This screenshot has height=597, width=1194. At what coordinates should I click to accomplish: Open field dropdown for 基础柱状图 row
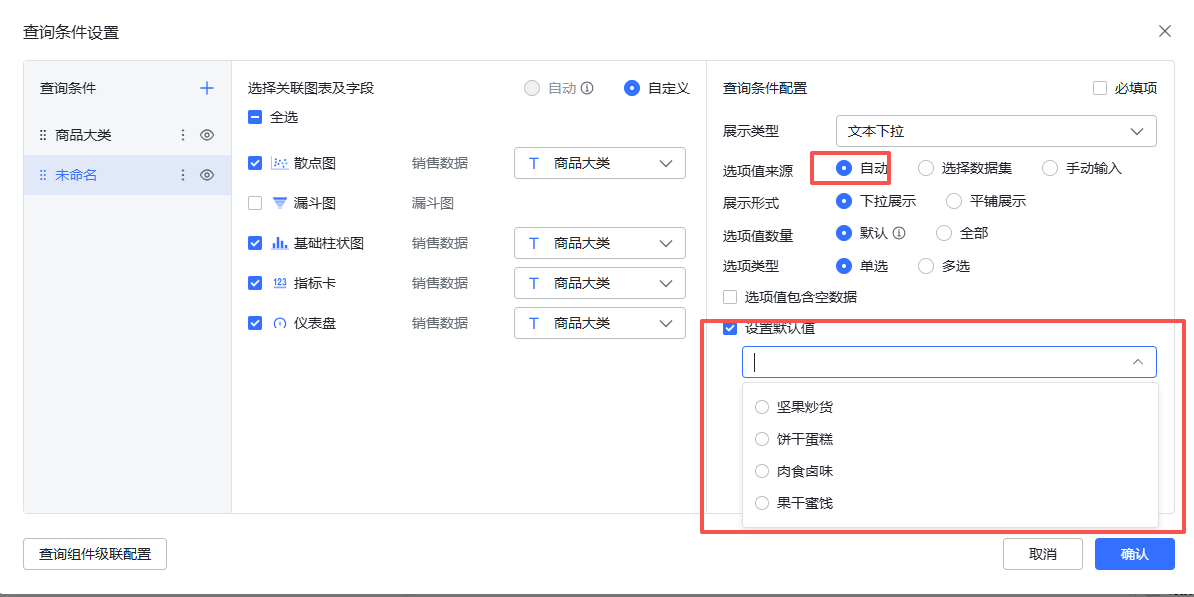tap(600, 244)
